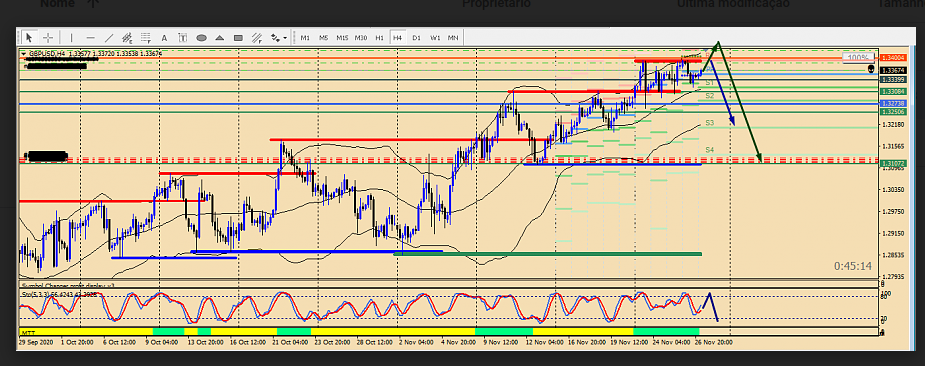Select the Trendline drawing tool
This screenshot has width=925, height=366.
pos(109,38)
